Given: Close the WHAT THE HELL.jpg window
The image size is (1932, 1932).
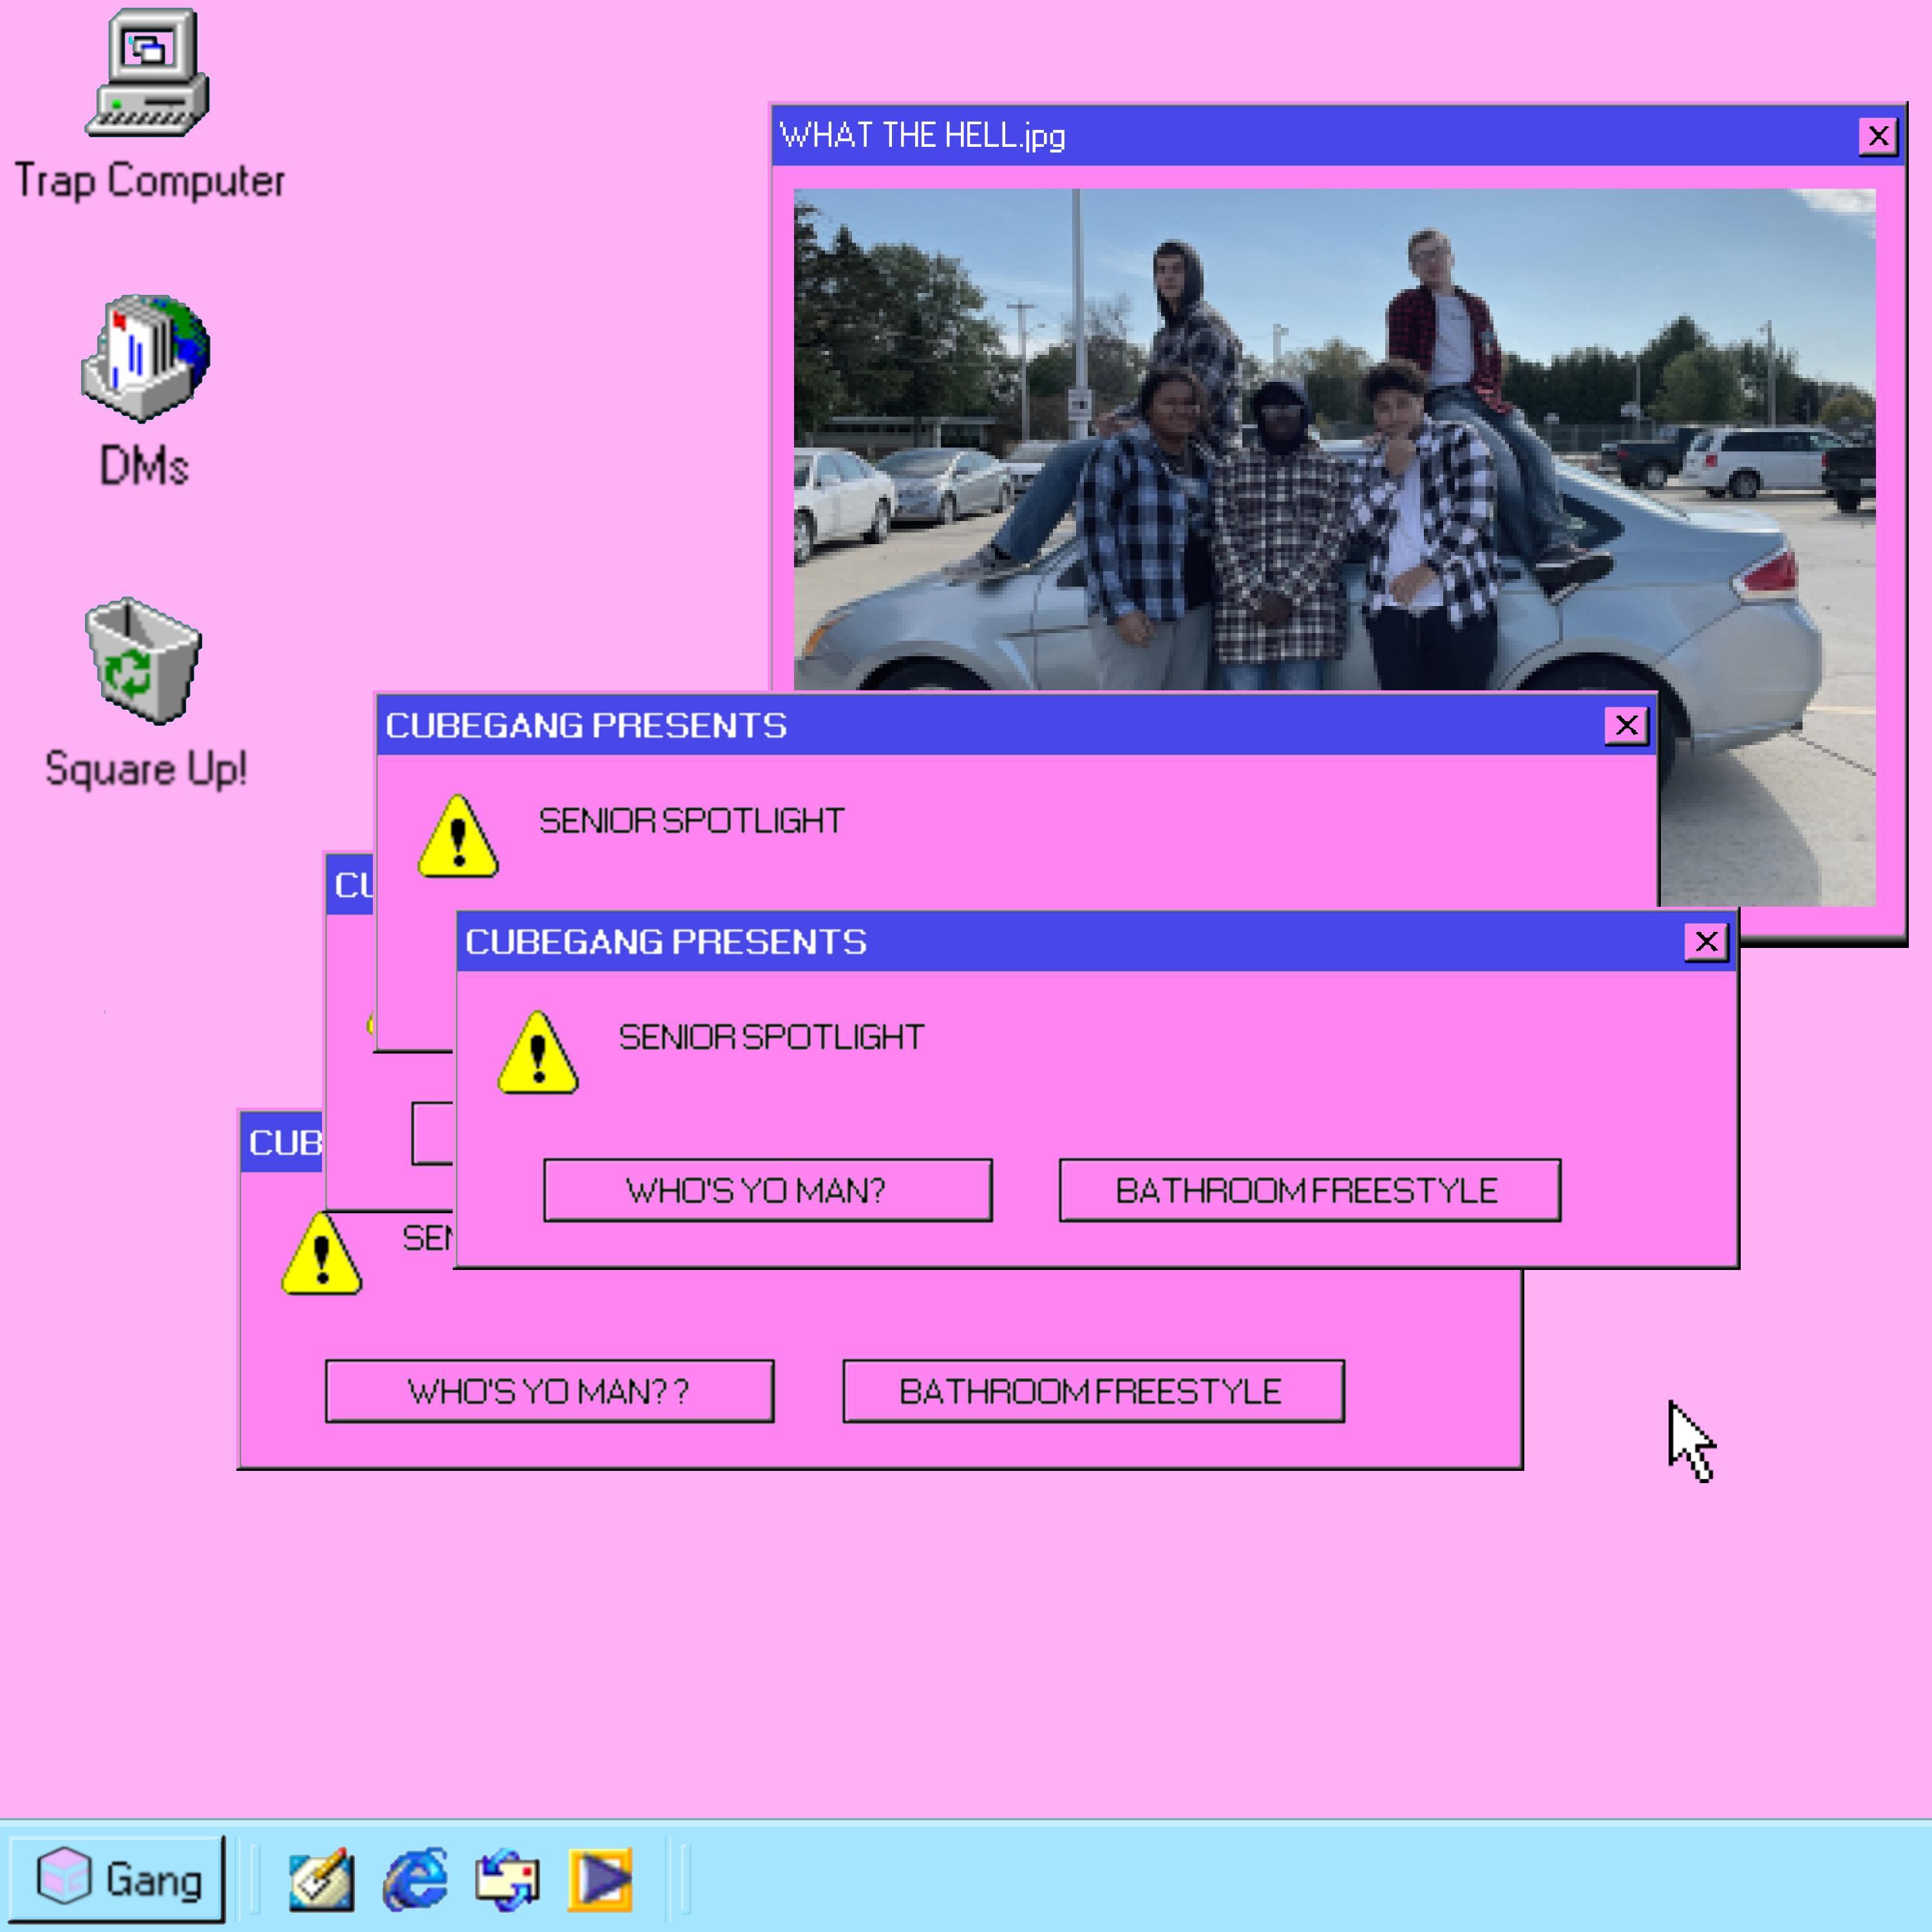Looking at the screenshot, I should tap(1878, 135).
